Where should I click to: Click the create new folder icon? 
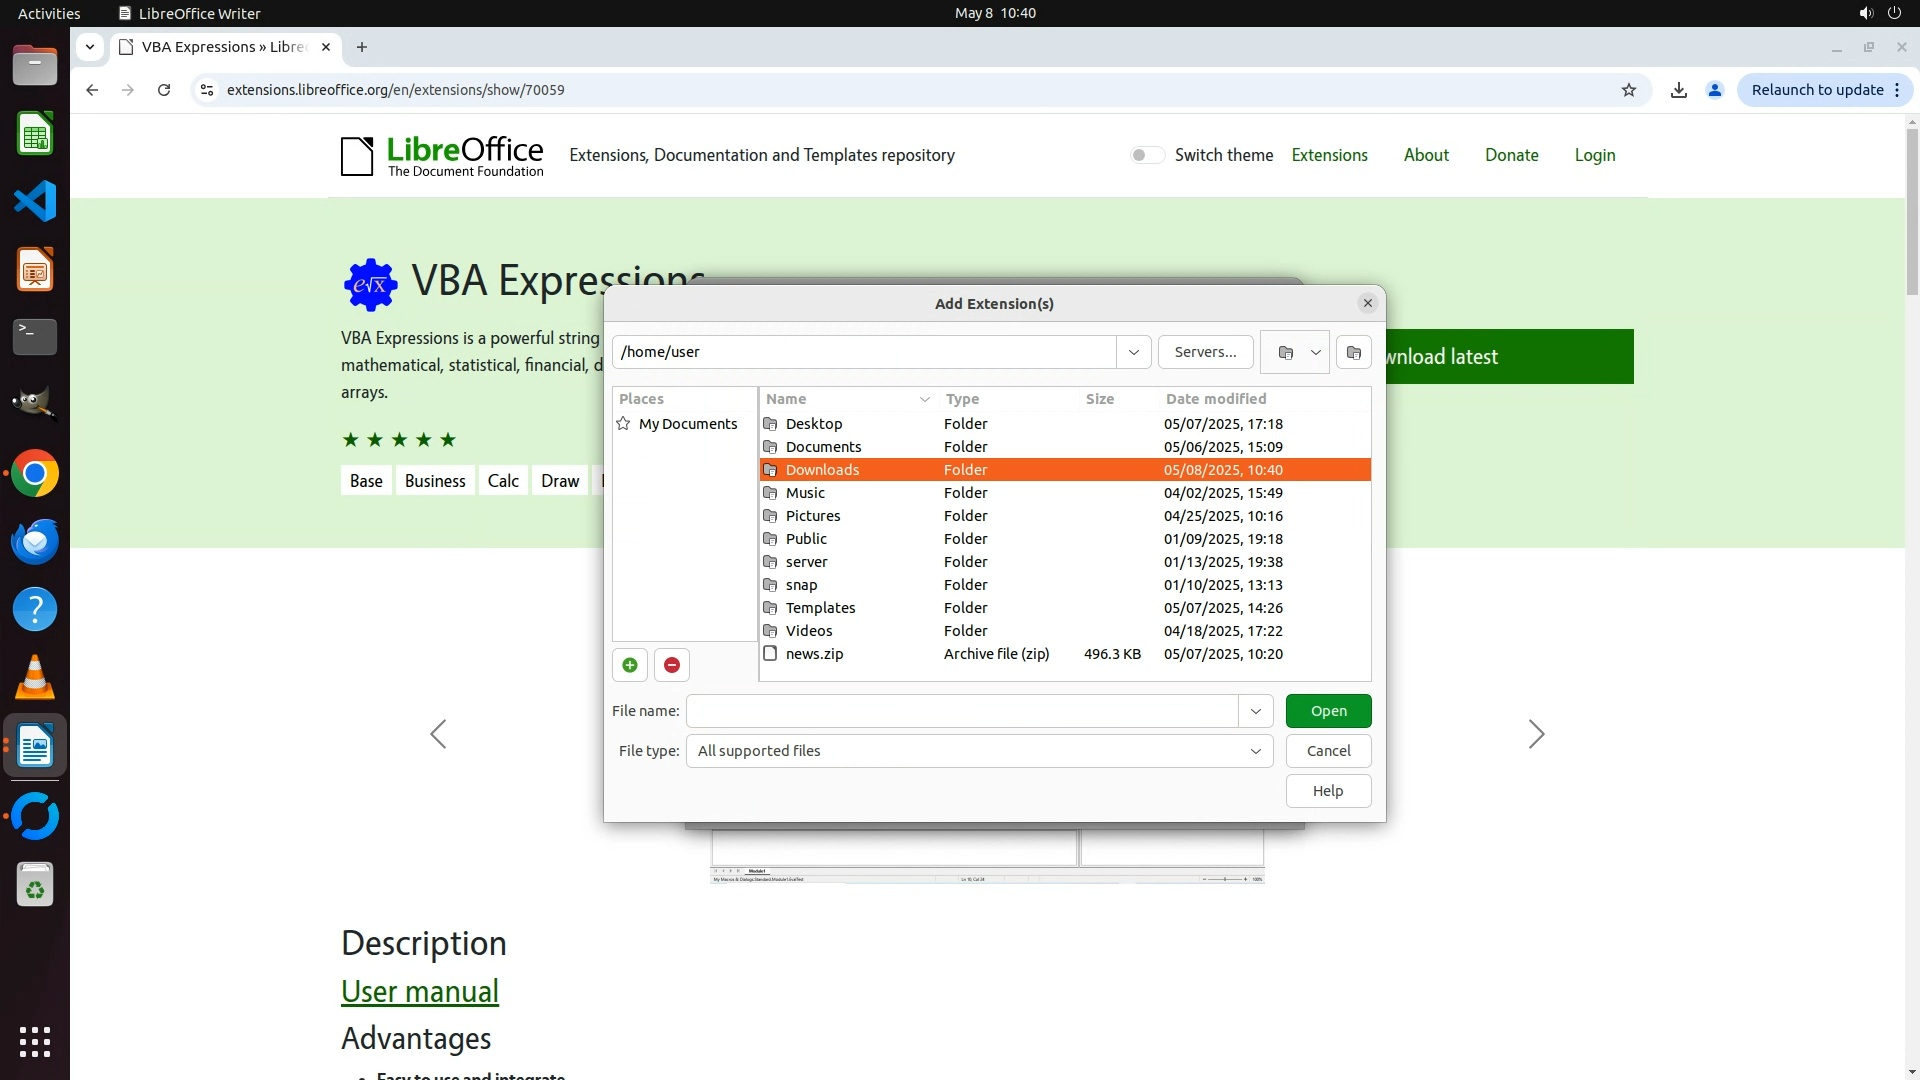click(1353, 352)
